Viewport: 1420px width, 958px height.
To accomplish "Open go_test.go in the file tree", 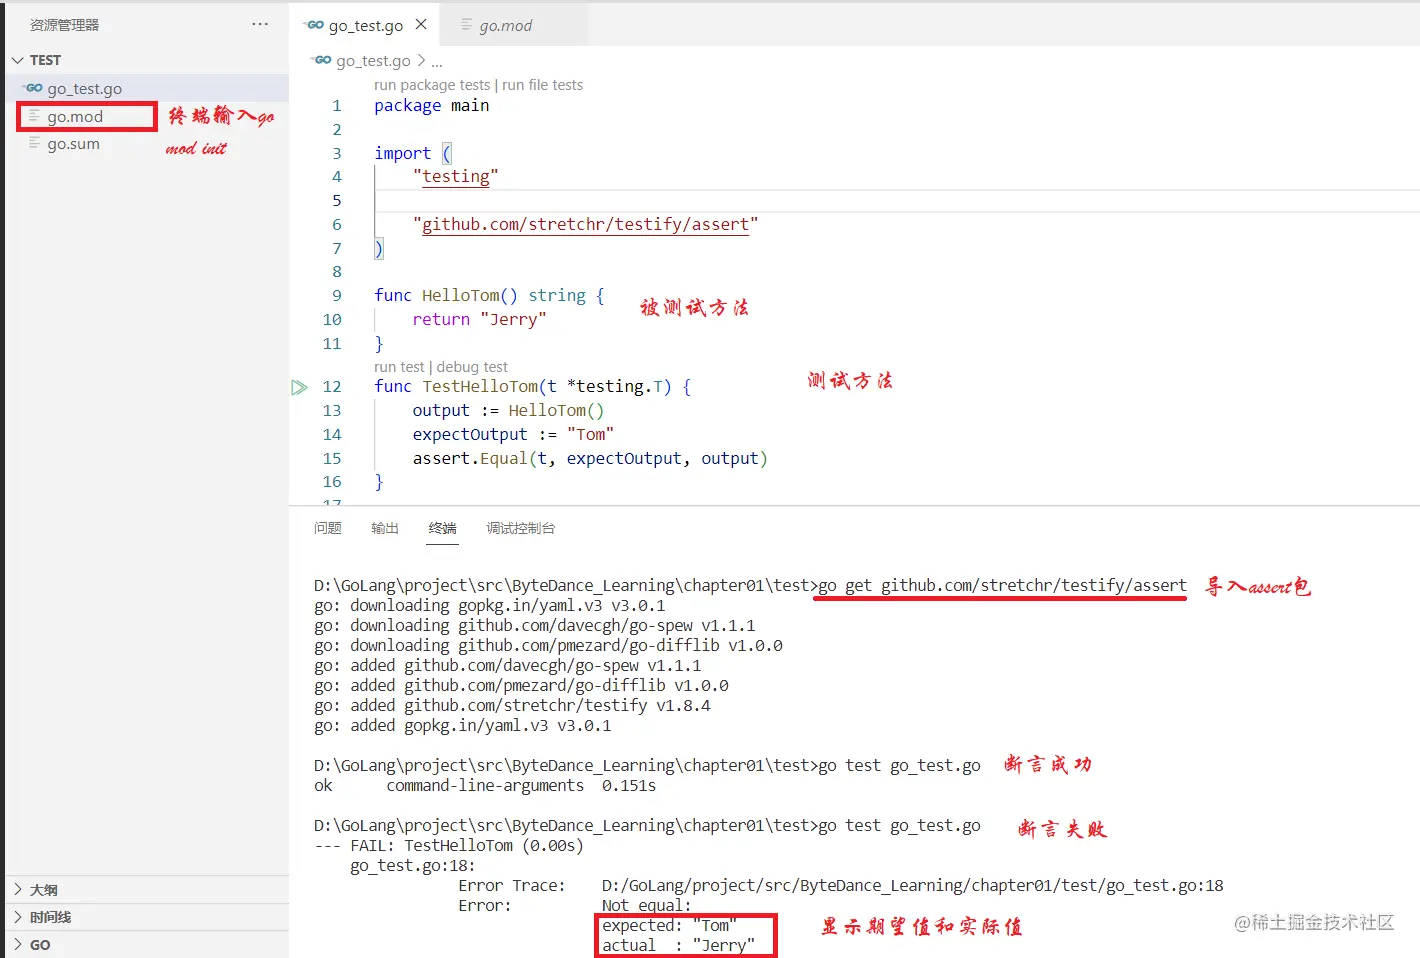I will (x=84, y=89).
